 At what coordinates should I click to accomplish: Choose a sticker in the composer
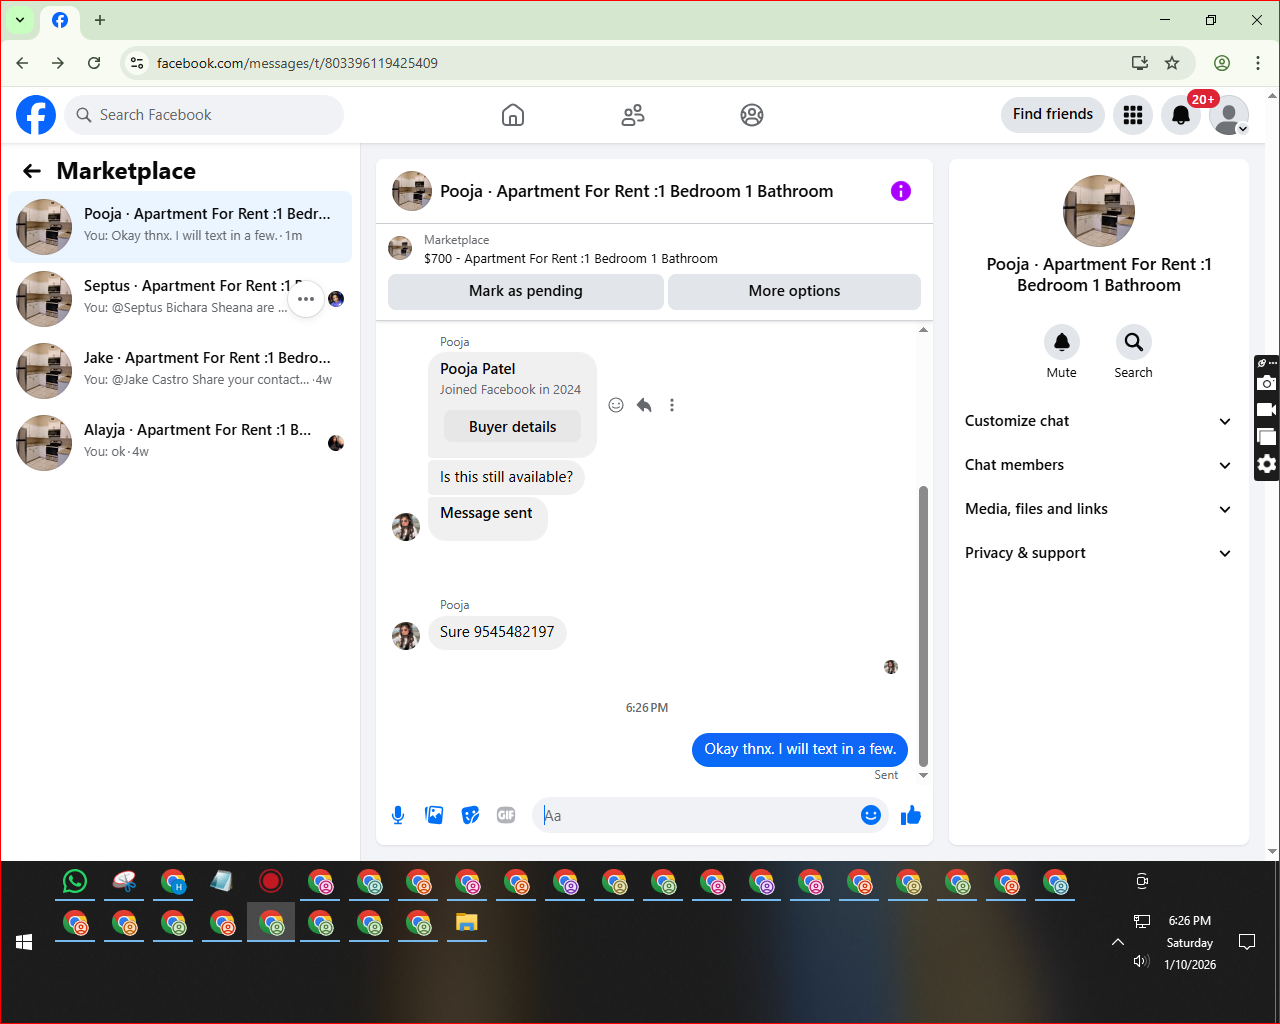point(470,815)
